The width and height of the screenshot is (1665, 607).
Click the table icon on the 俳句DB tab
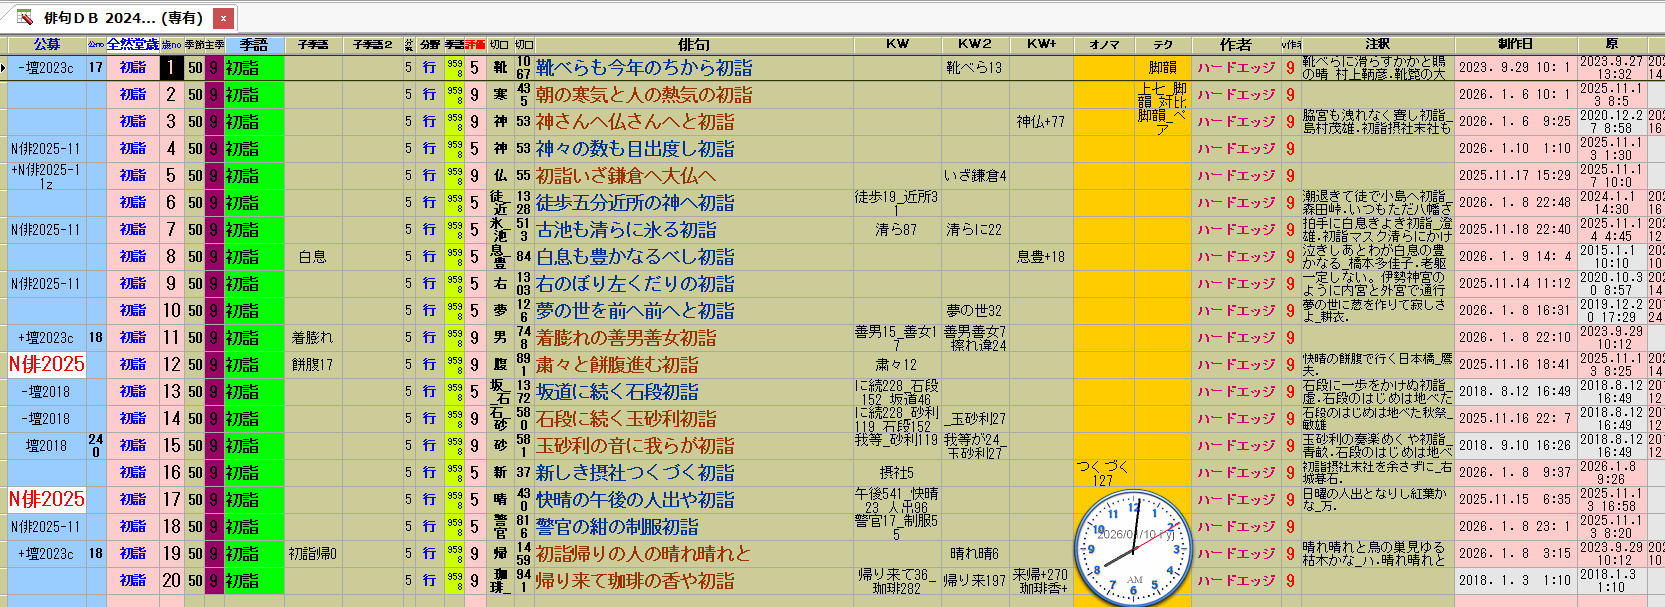24,17
